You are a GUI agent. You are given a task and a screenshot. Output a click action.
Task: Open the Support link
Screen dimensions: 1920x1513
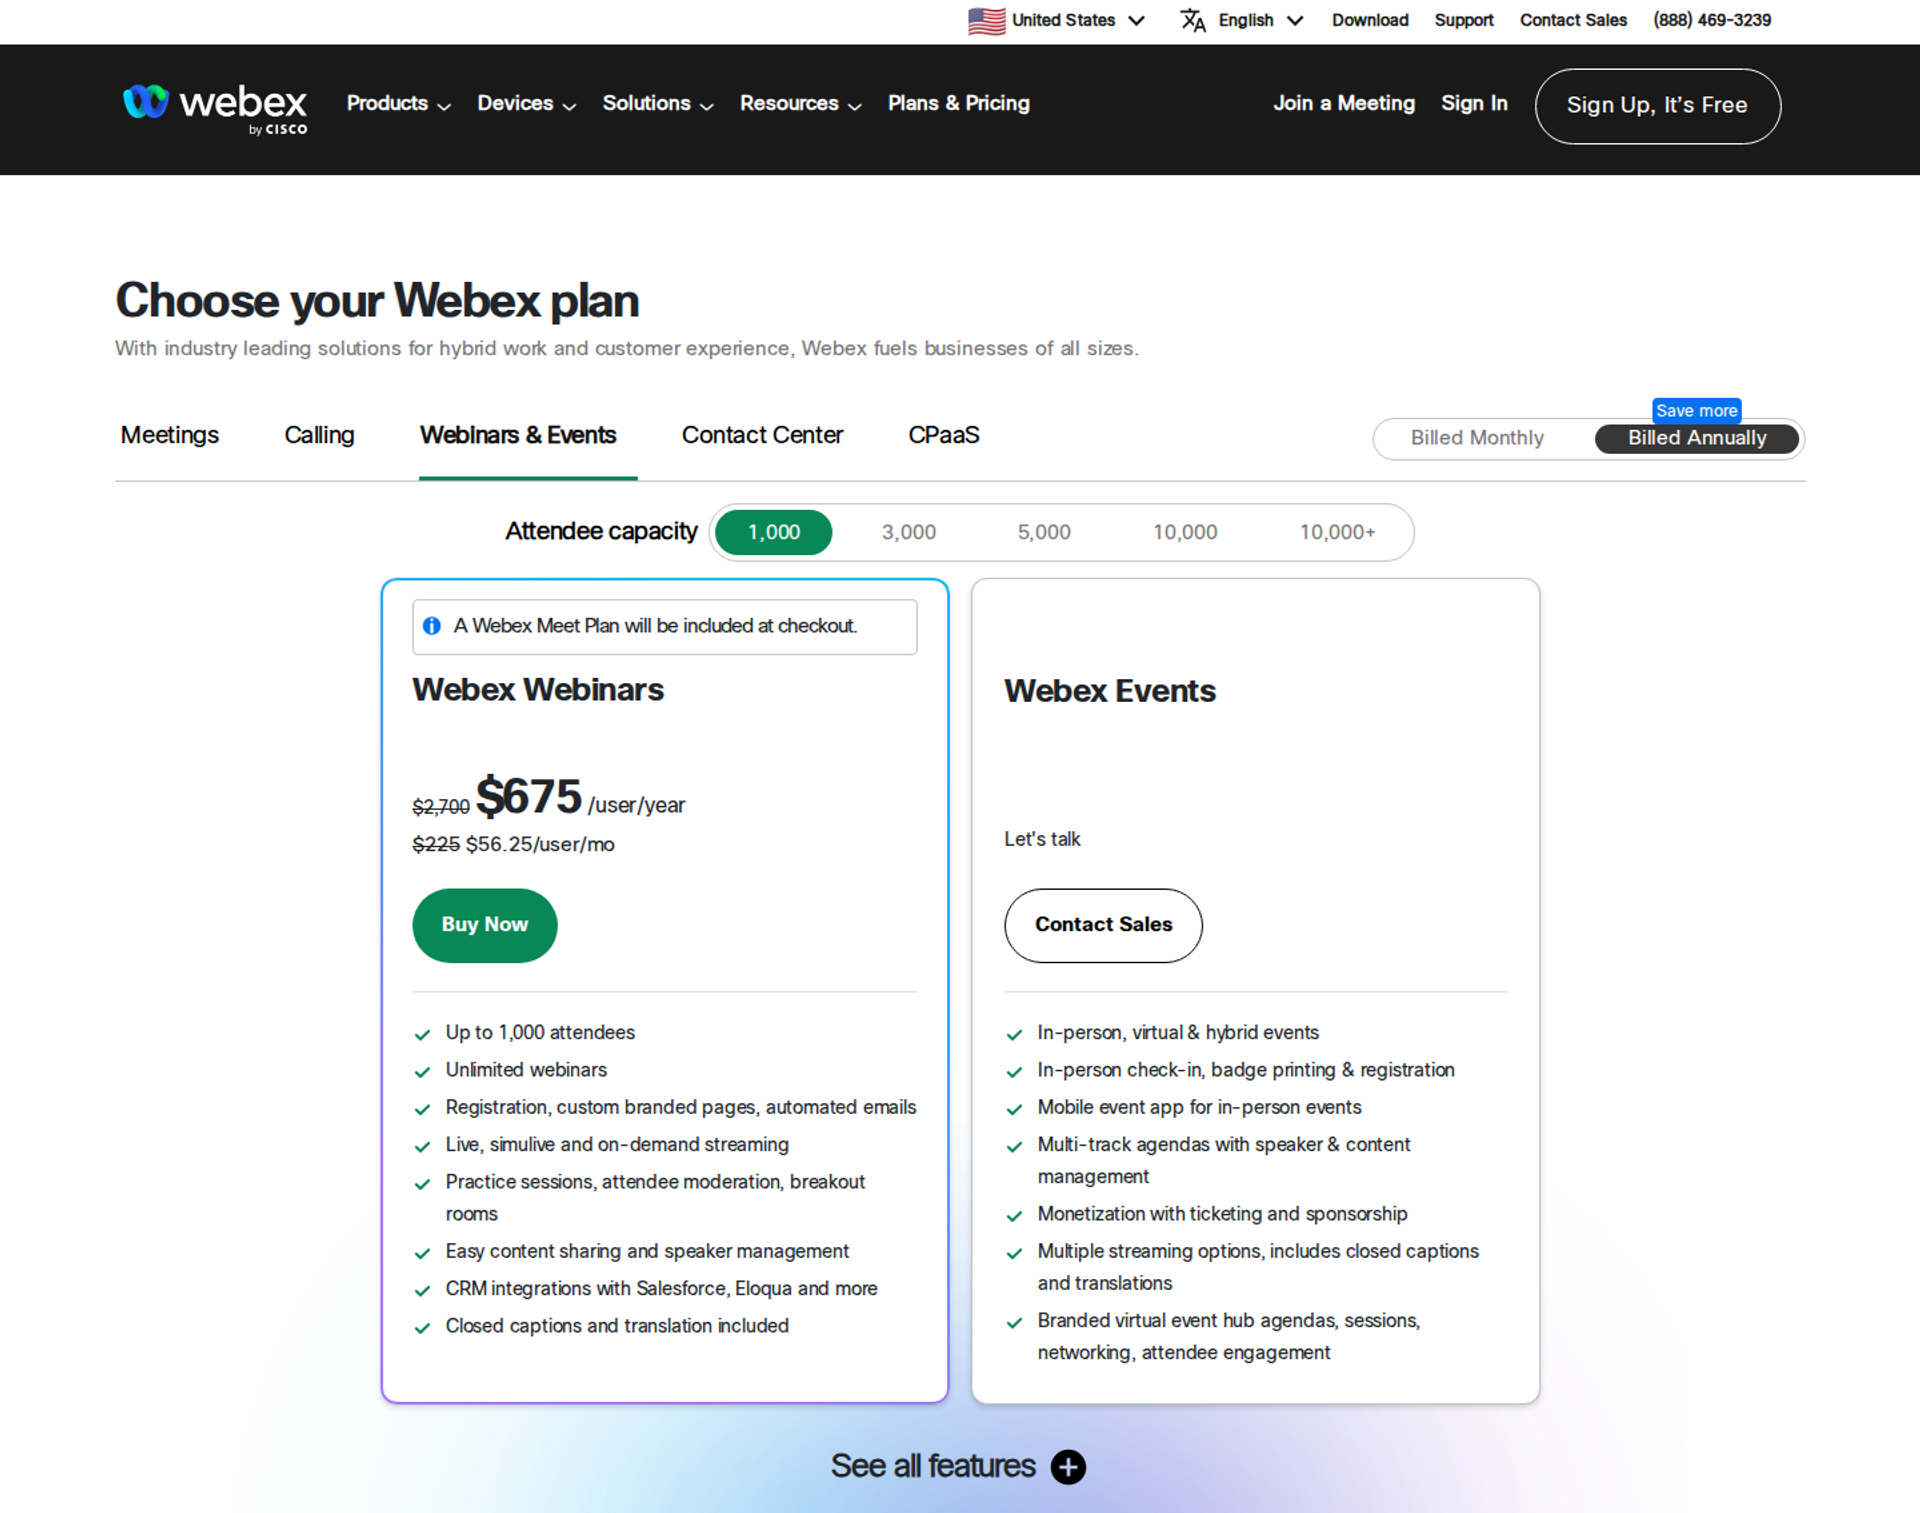(1463, 20)
